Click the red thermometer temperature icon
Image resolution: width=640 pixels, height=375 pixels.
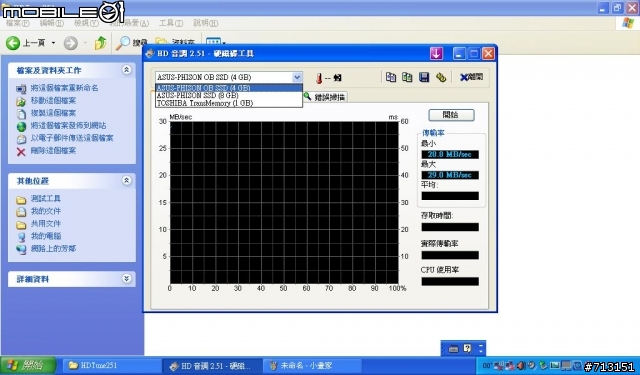tap(319, 78)
